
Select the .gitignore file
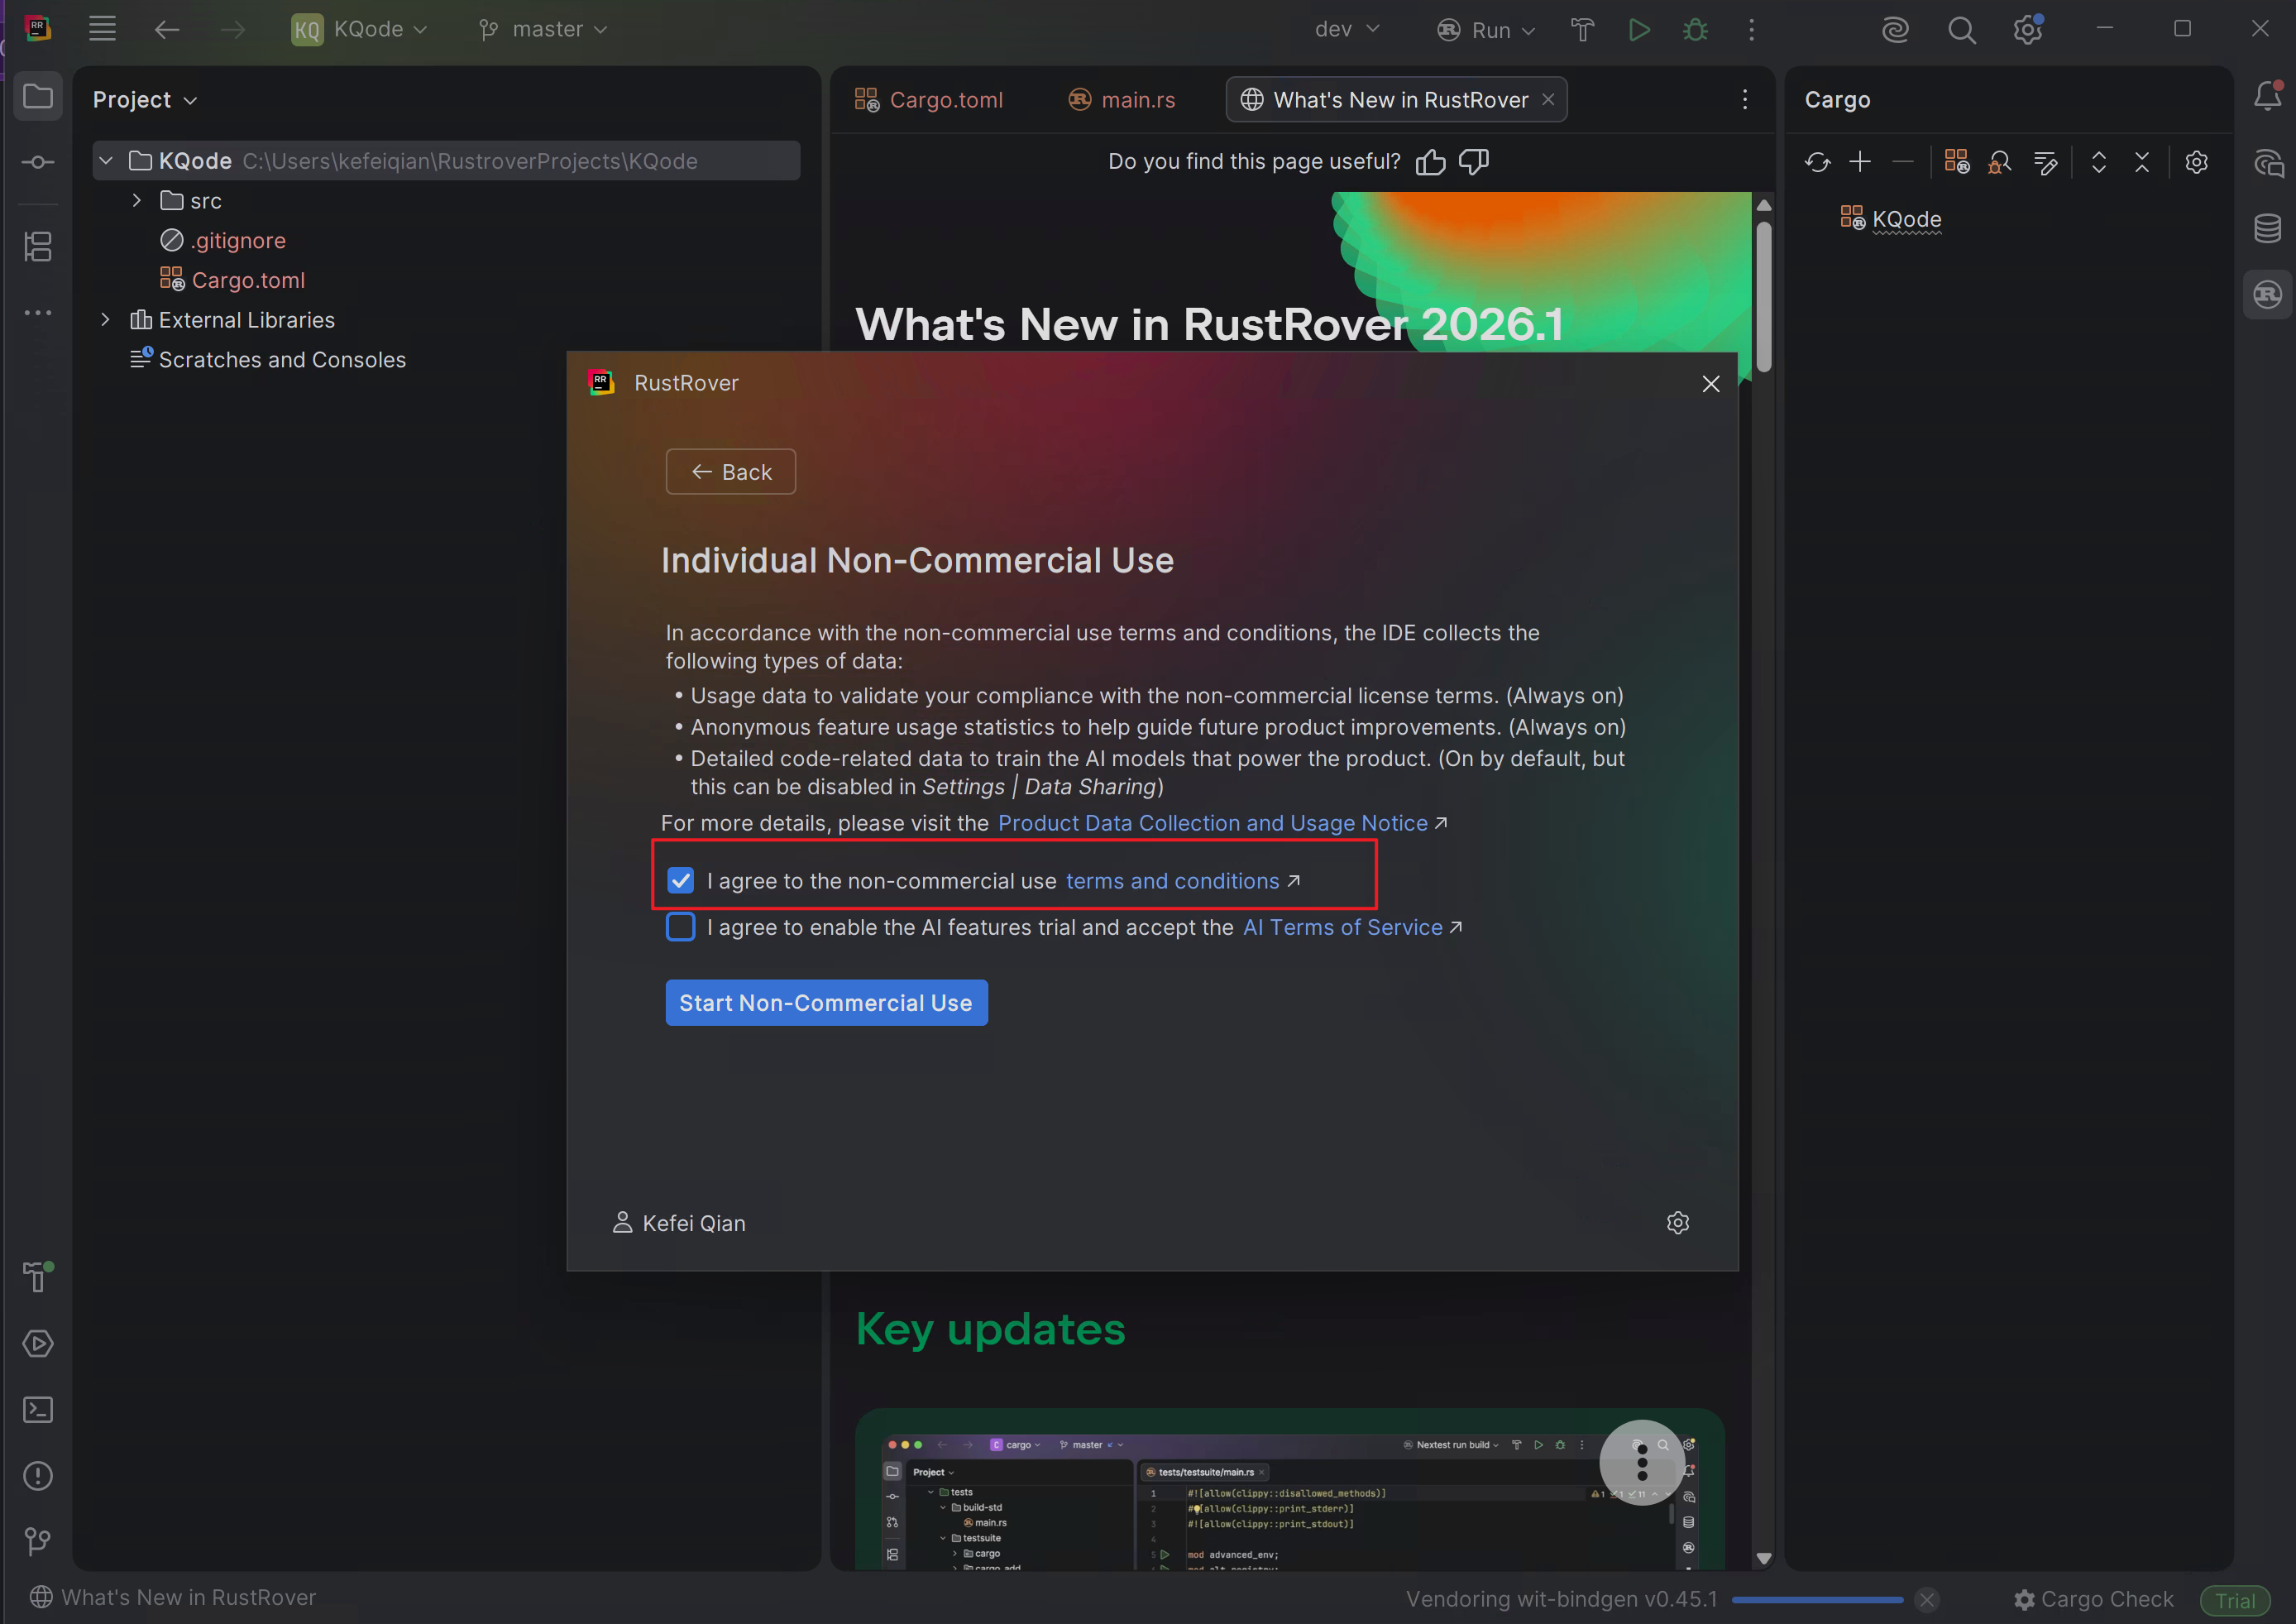238,241
